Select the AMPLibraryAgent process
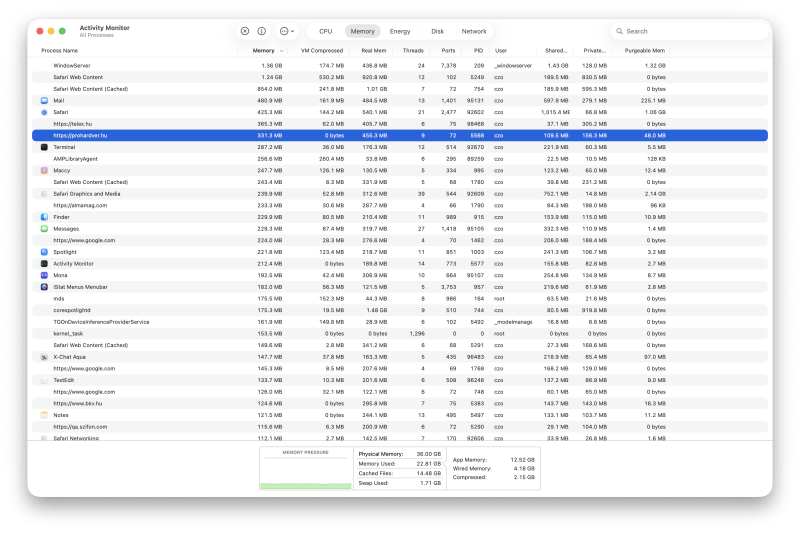 [x=400, y=159]
